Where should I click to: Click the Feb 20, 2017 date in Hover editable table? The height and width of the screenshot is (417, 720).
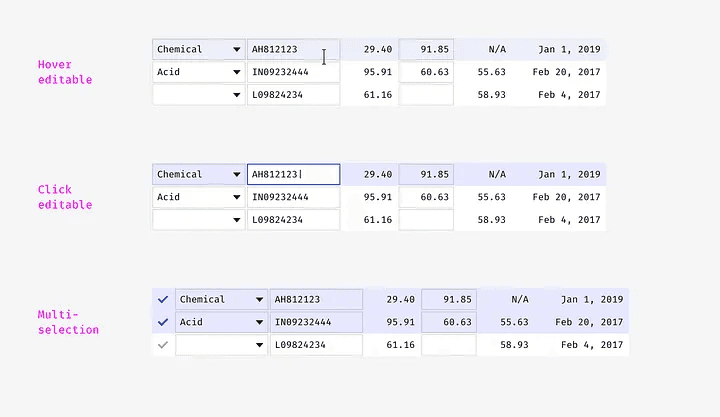tap(567, 72)
